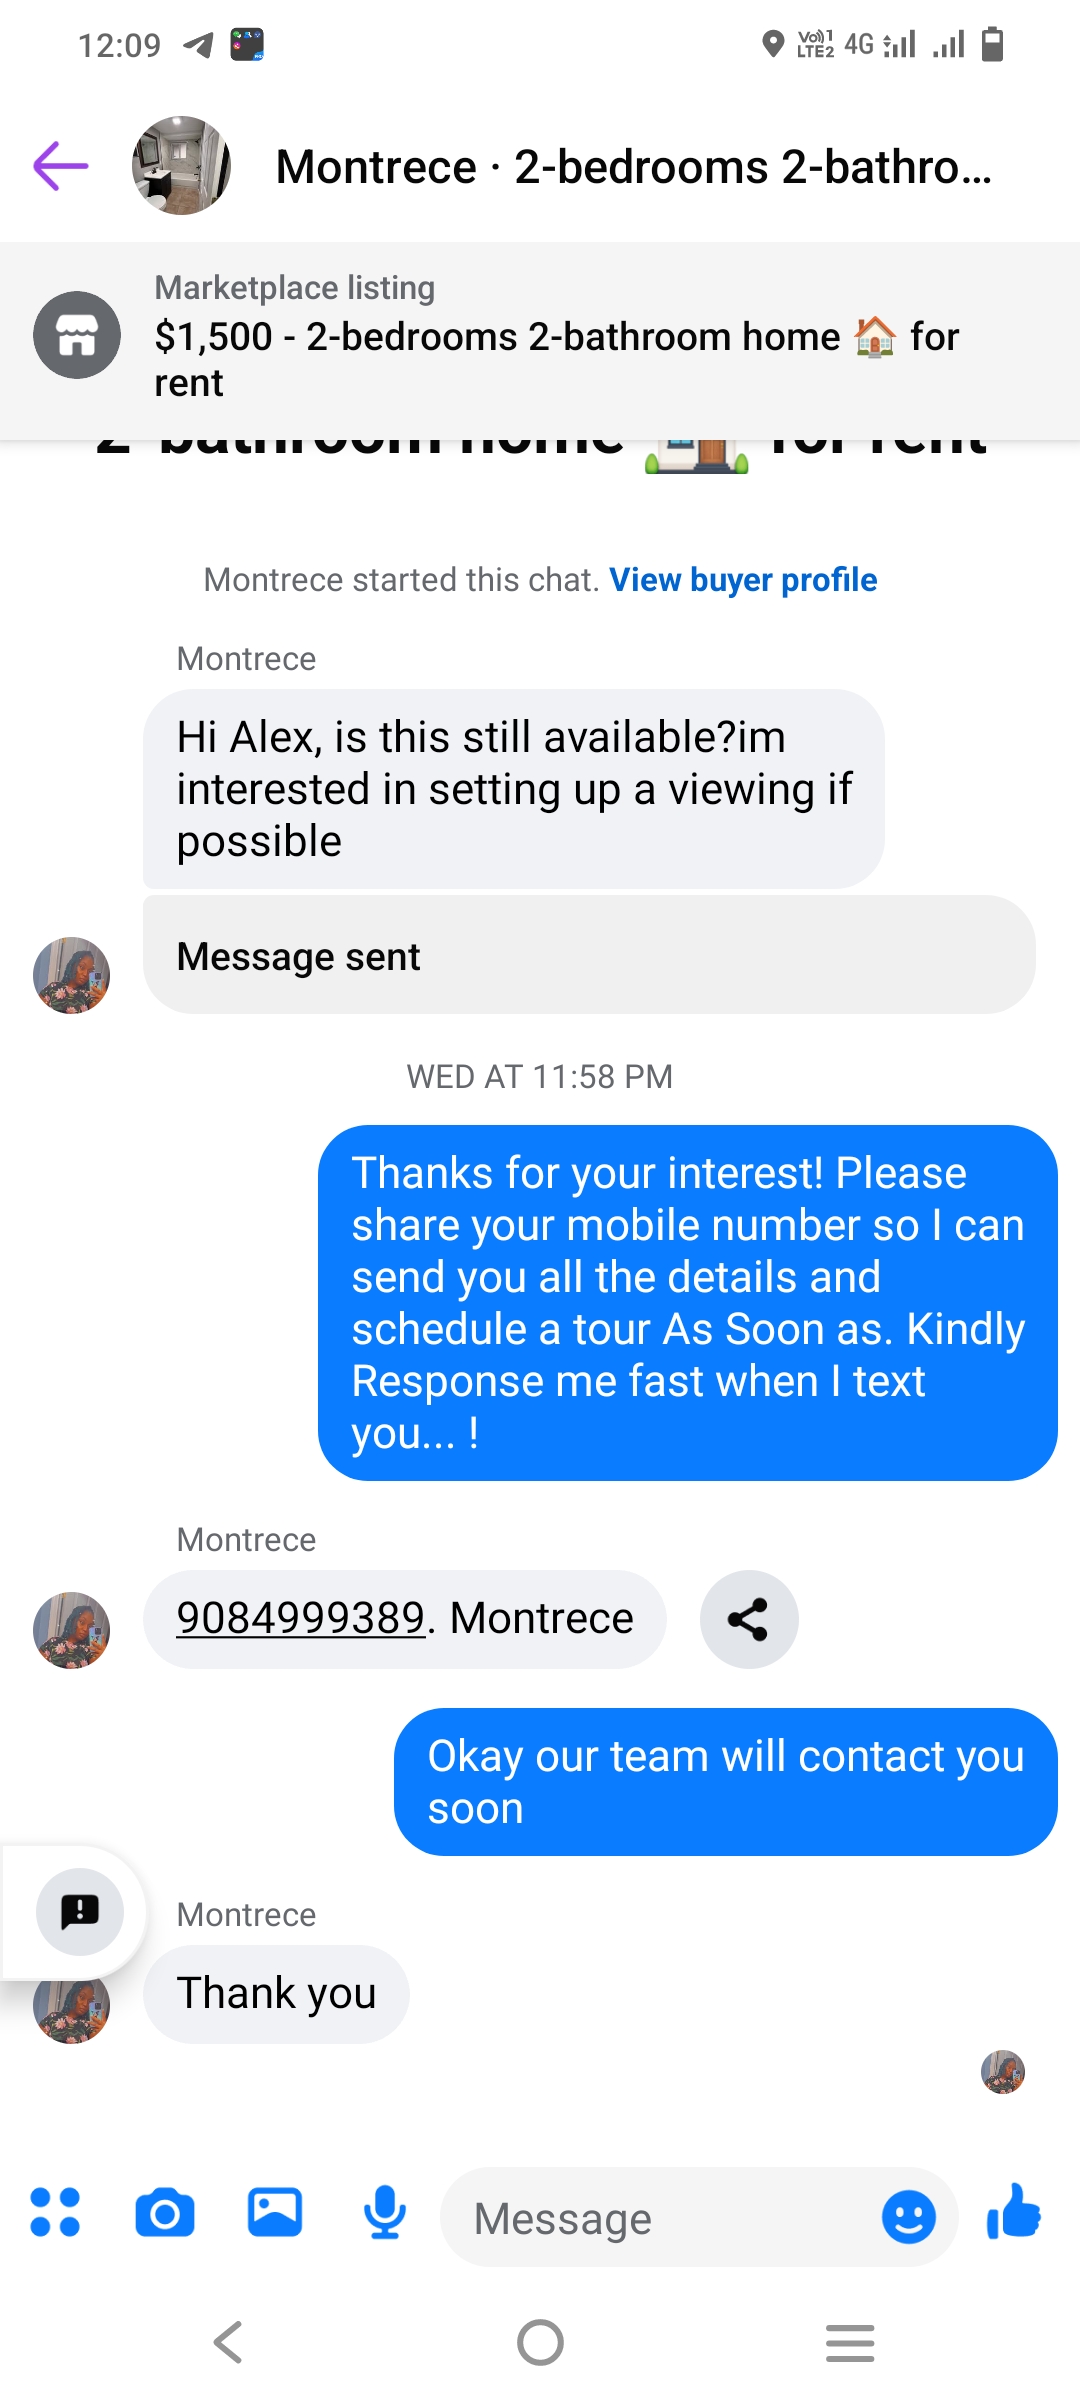Open the View buyer profile link

point(743,580)
